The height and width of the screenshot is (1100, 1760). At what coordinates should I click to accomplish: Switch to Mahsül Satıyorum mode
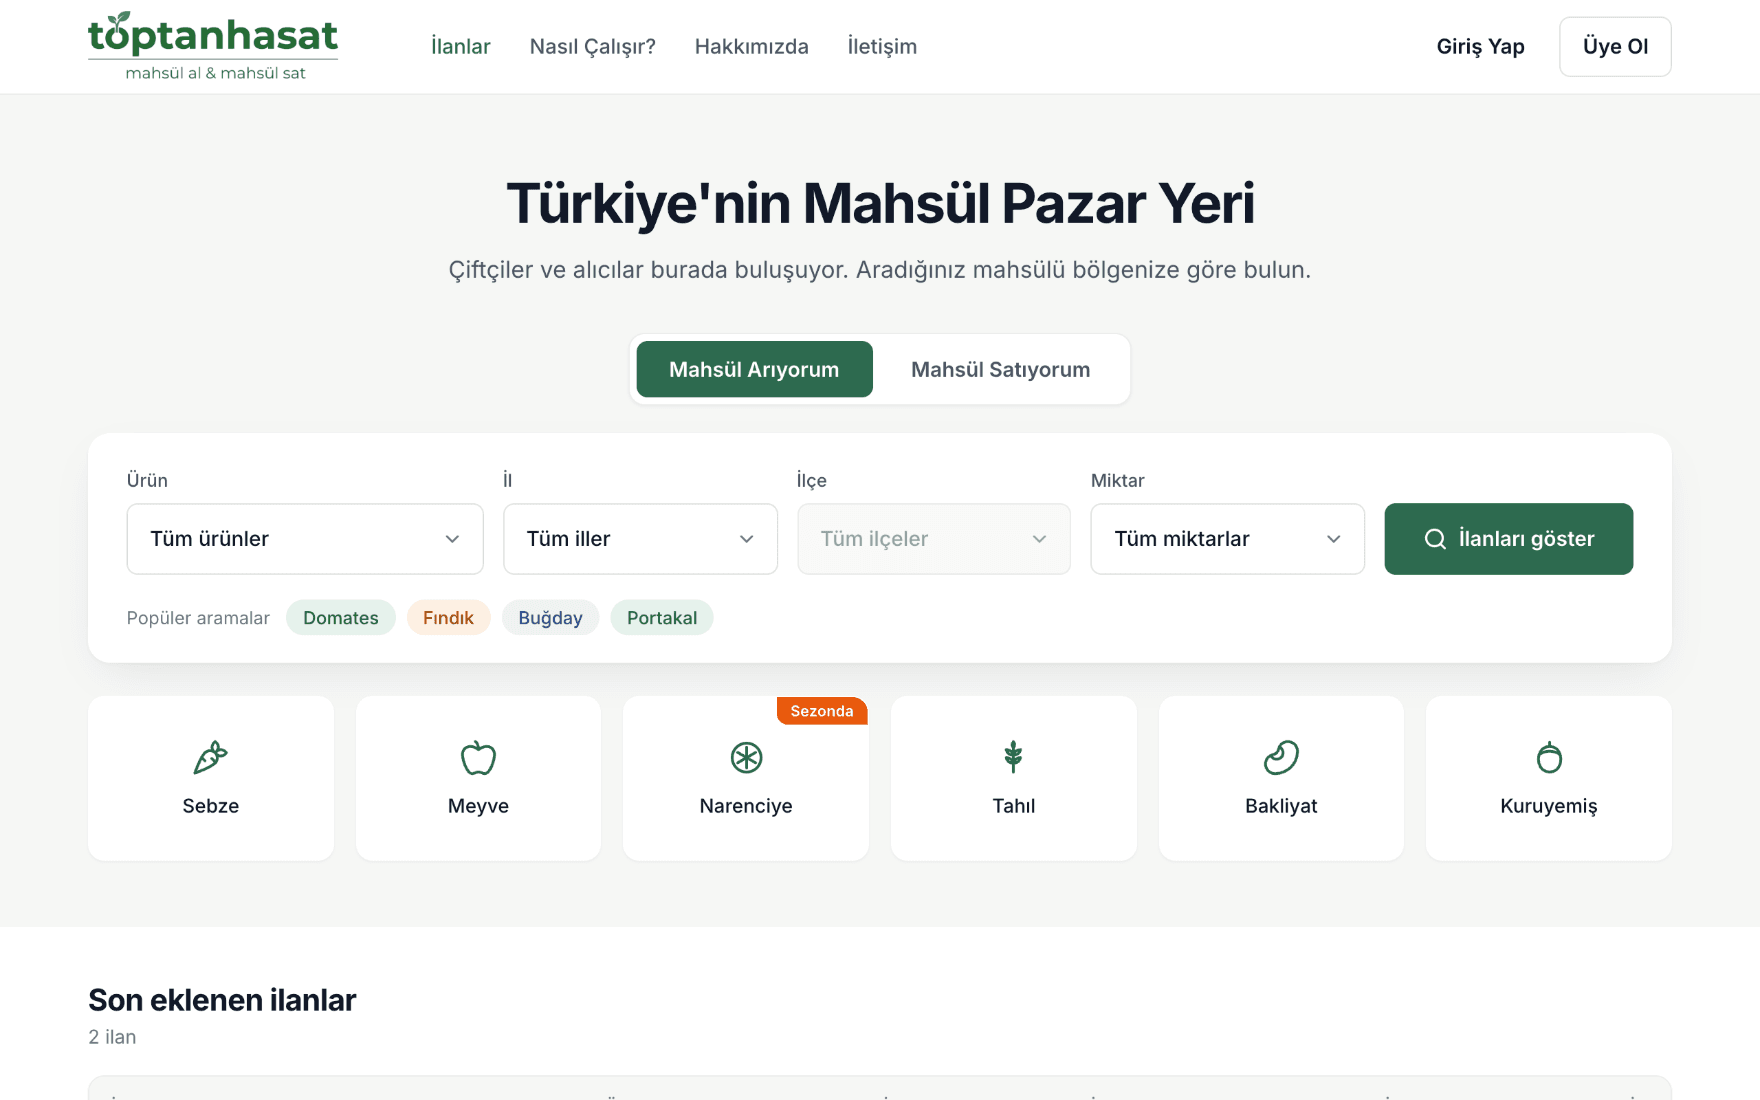tap(1000, 369)
